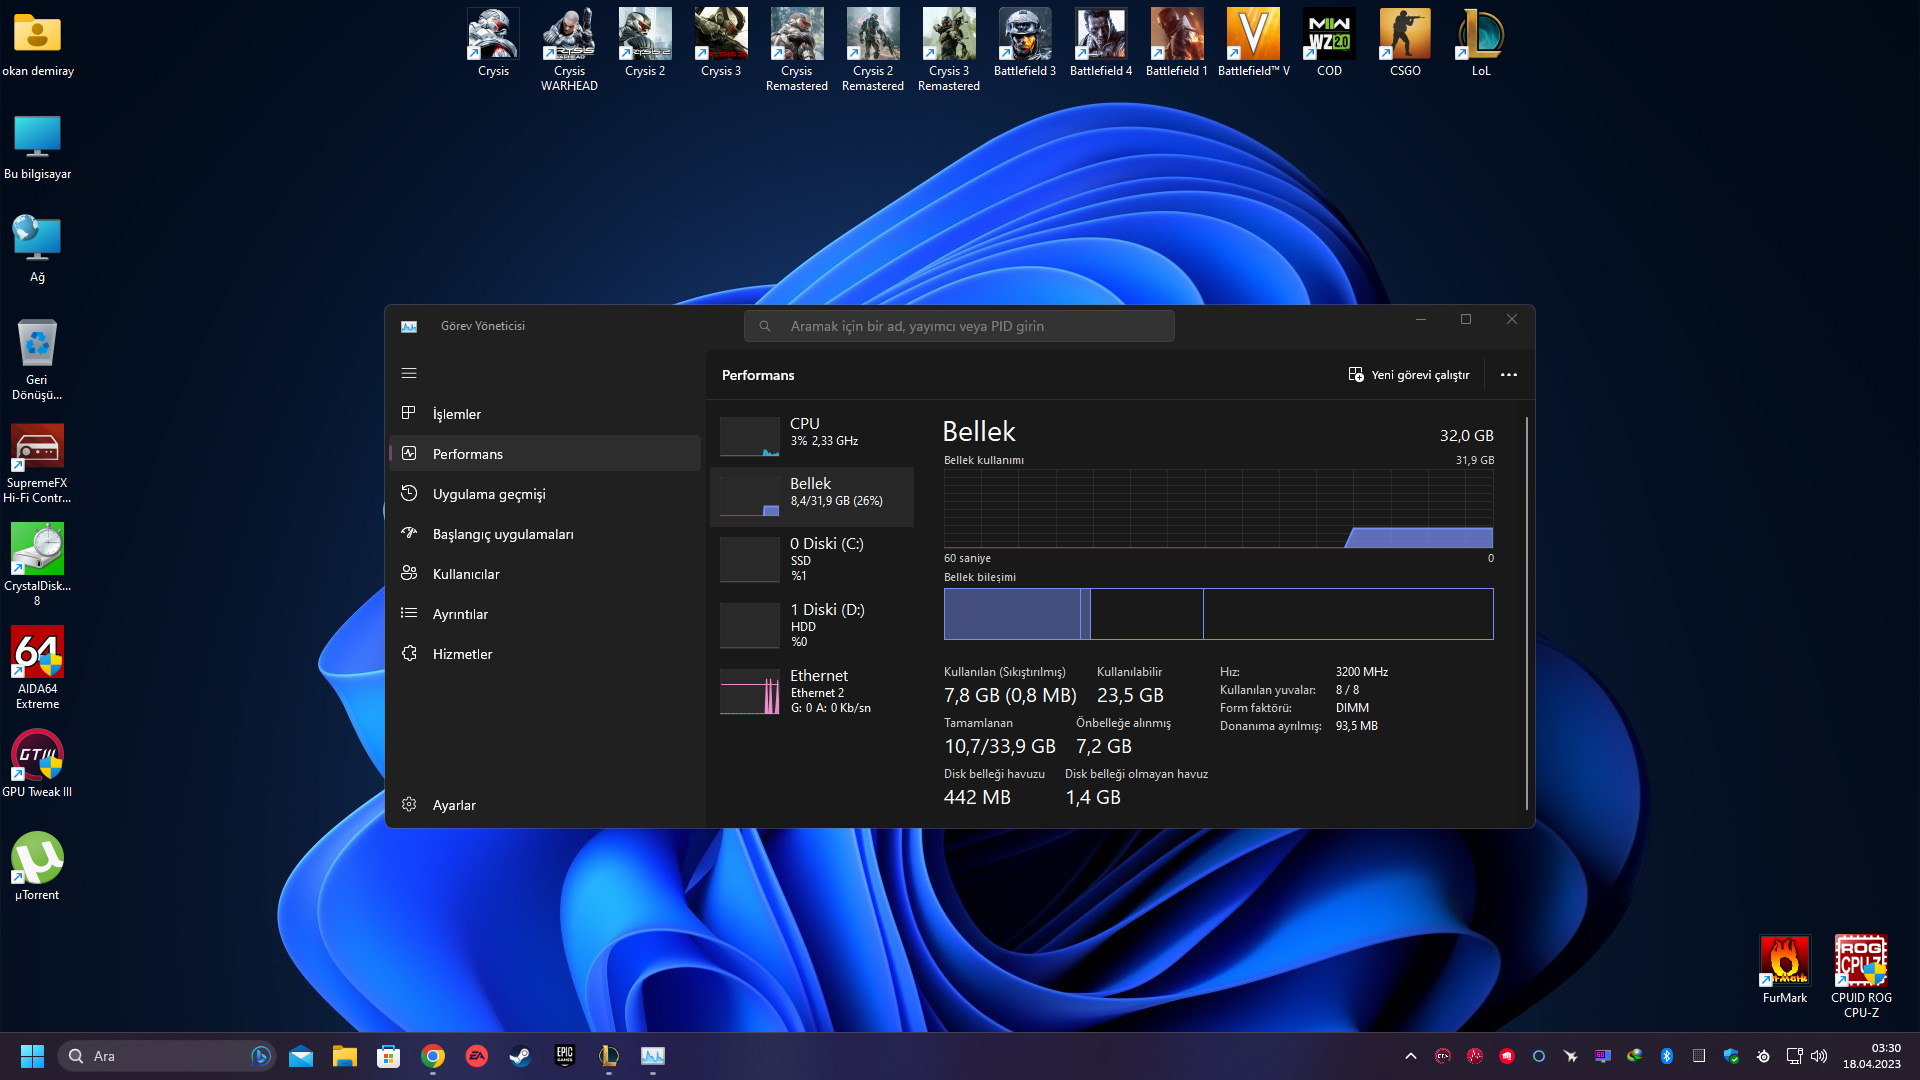Open Ayarlar settings gear
The image size is (1920, 1080).
pos(409,805)
